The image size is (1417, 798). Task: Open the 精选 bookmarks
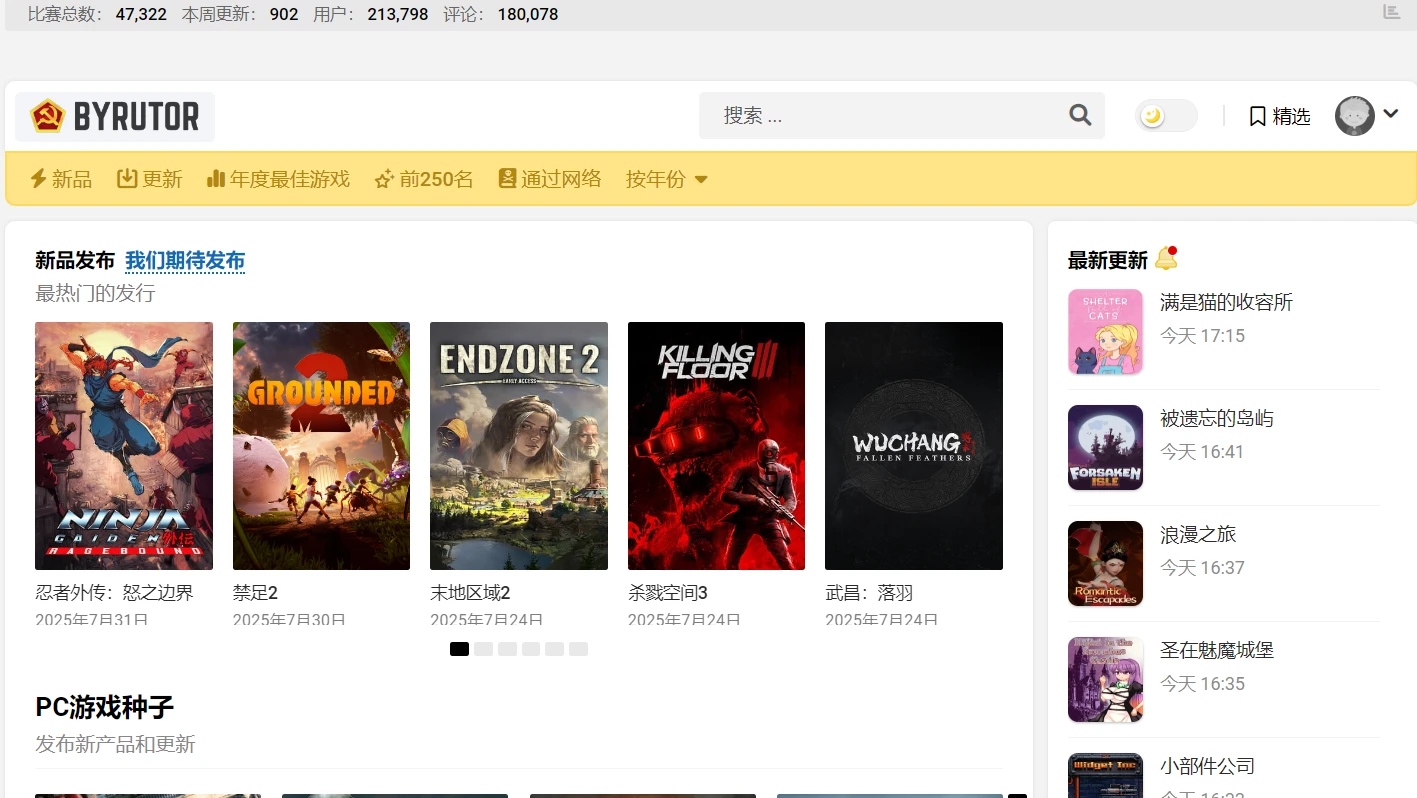tap(1279, 117)
